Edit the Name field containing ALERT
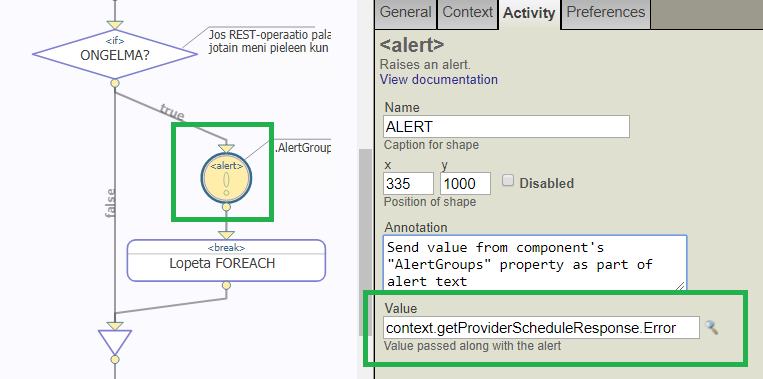763x379 pixels. (x=506, y=126)
